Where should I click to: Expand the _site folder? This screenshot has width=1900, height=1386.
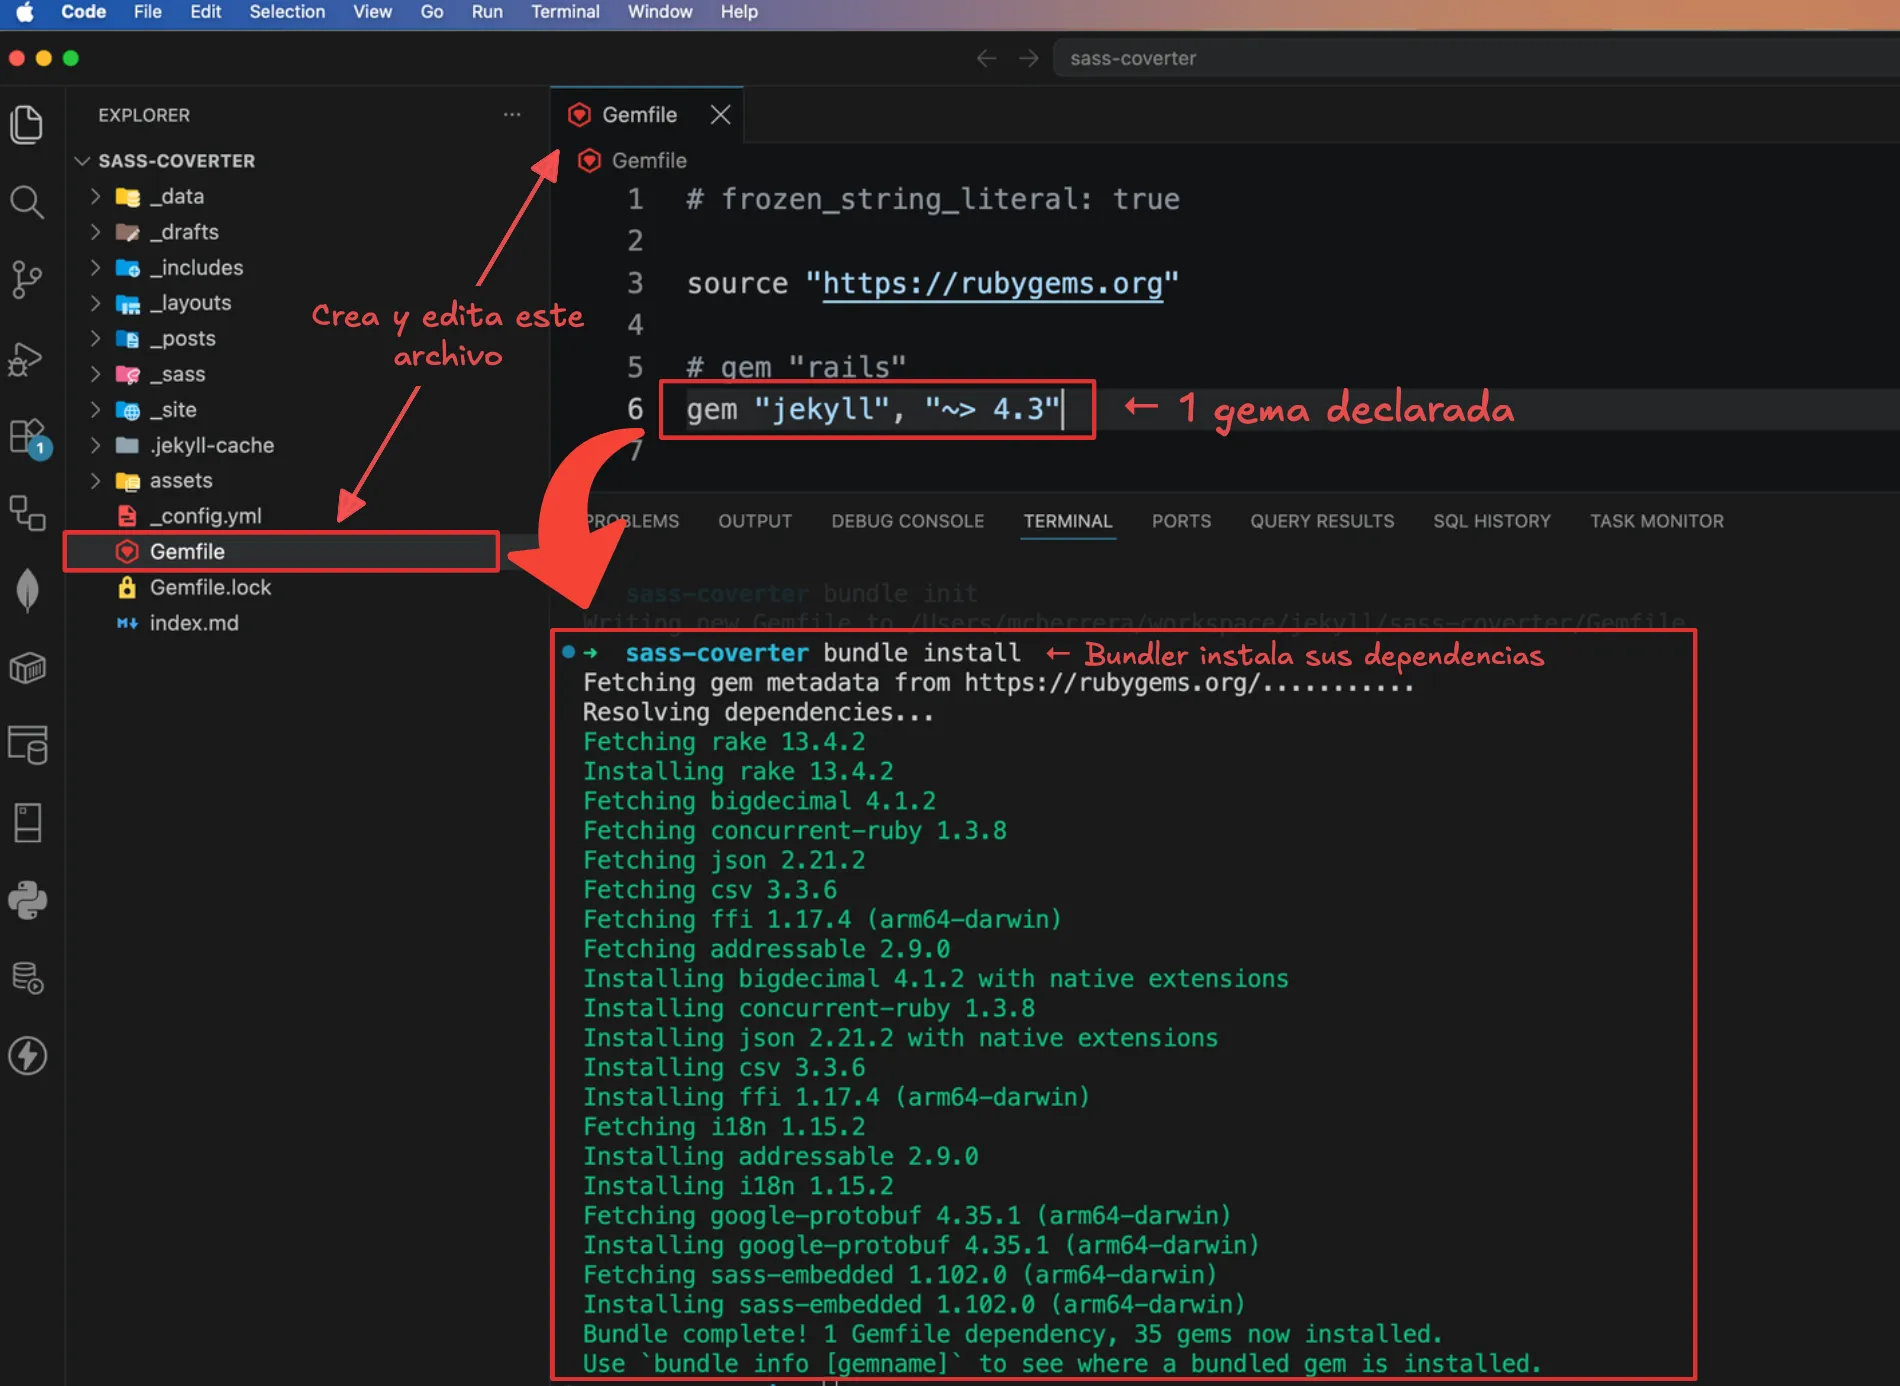[x=95, y=409]
